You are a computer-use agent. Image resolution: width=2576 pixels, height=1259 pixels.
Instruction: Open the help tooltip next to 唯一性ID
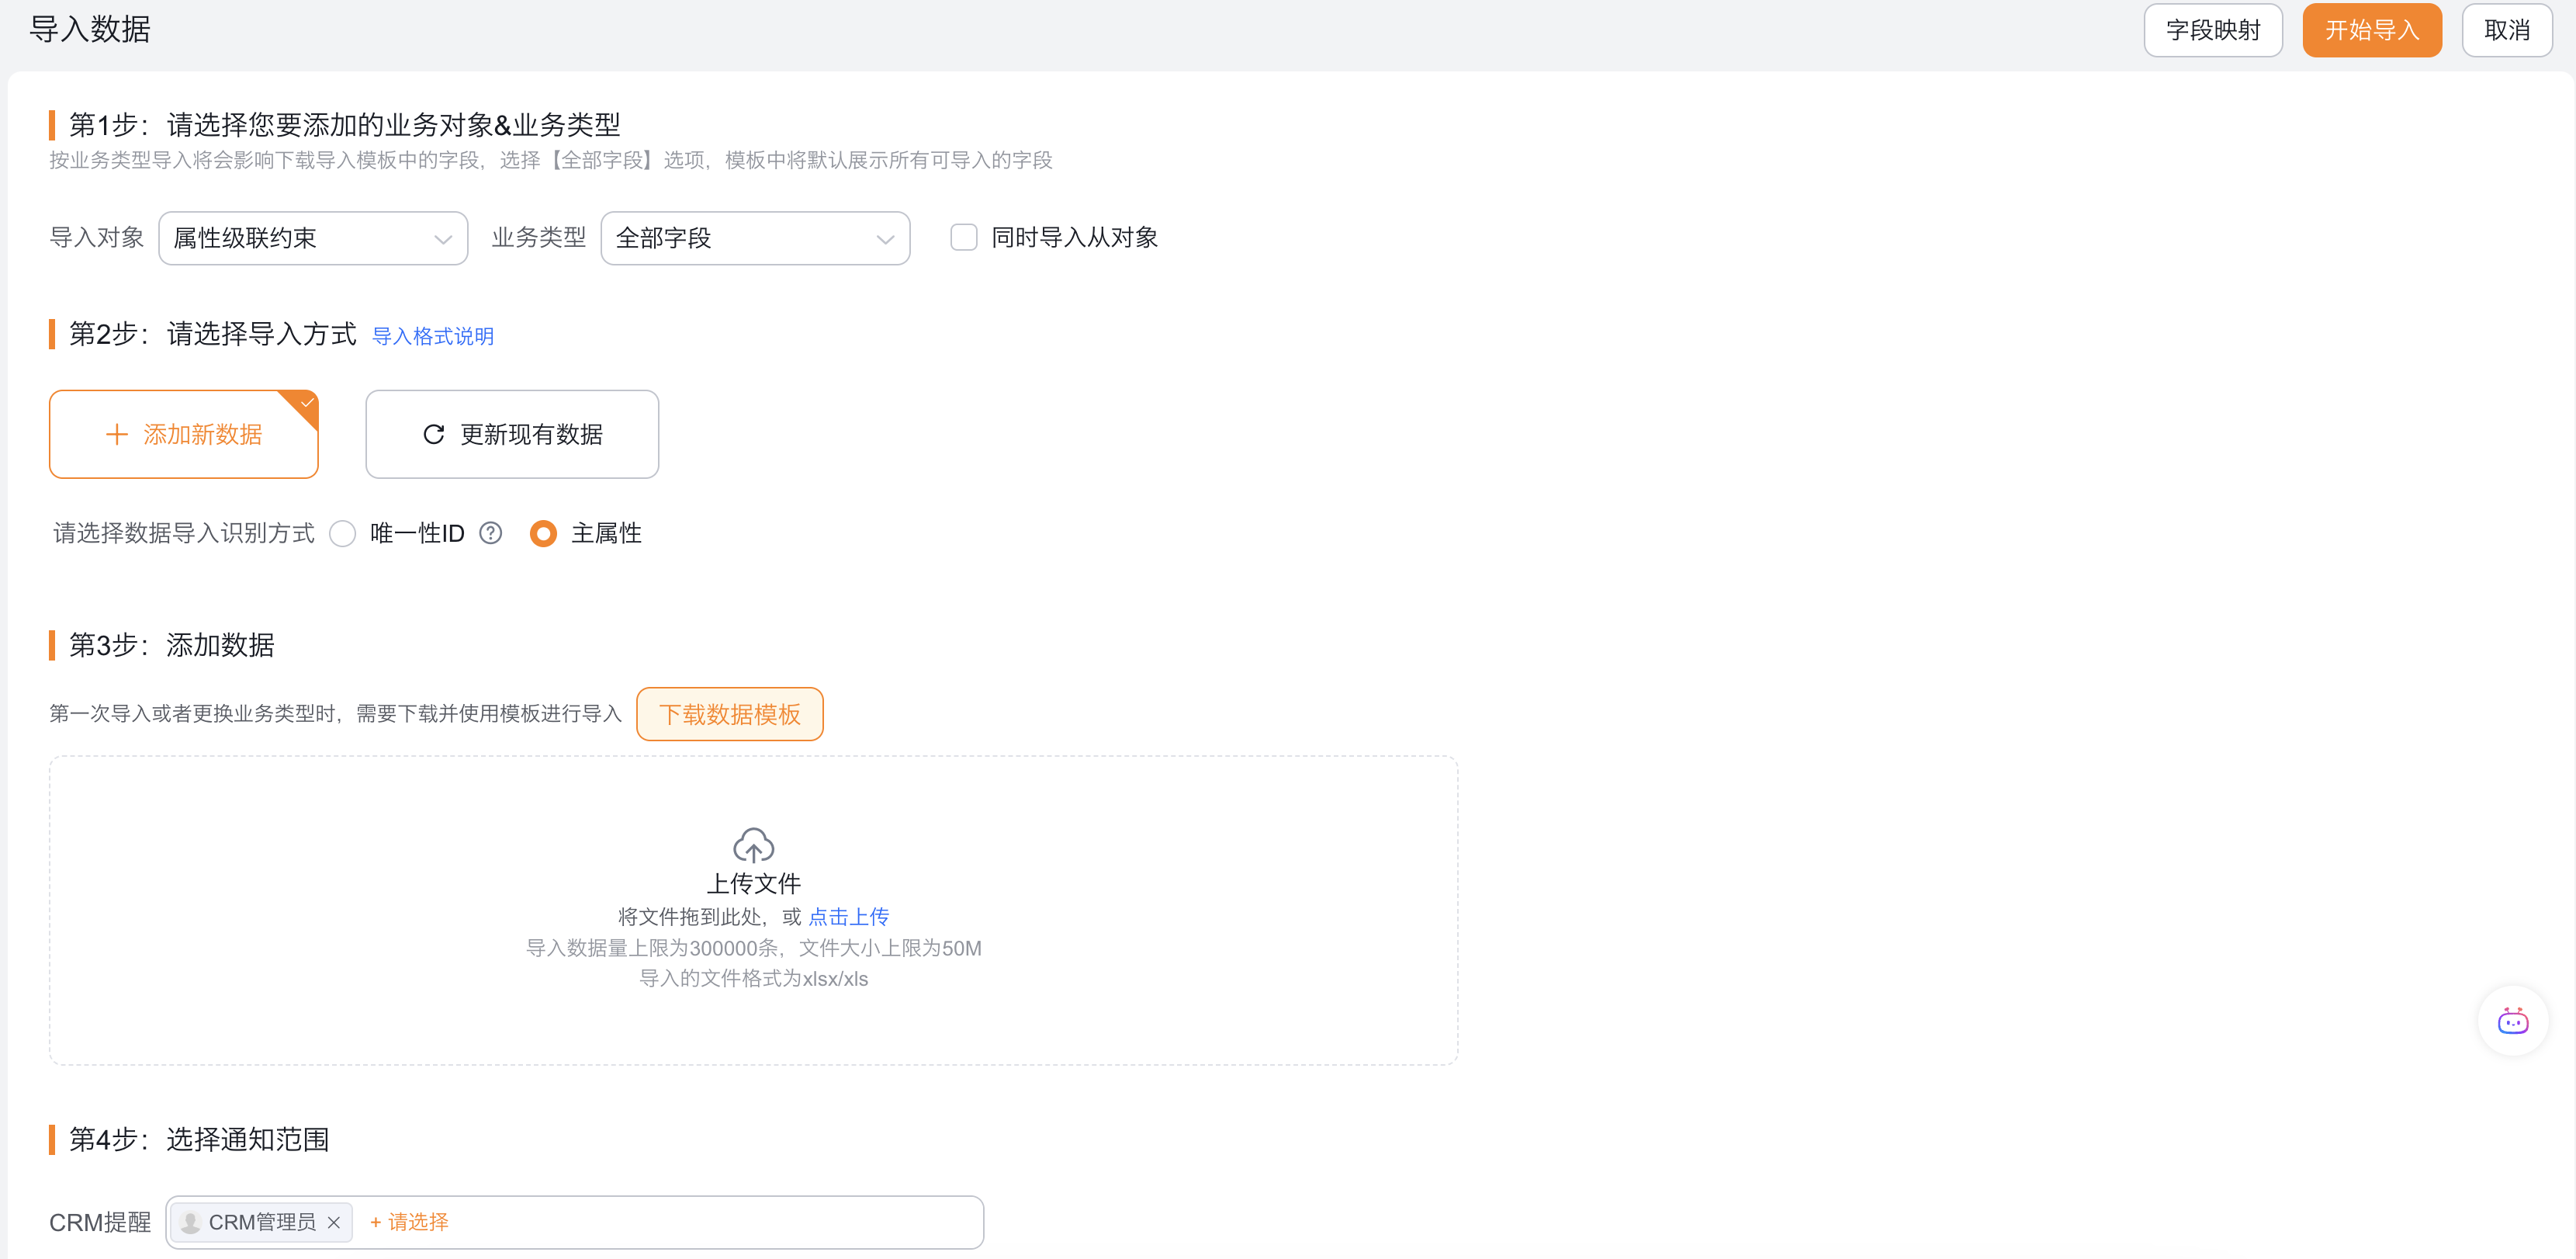pos(490,533)
